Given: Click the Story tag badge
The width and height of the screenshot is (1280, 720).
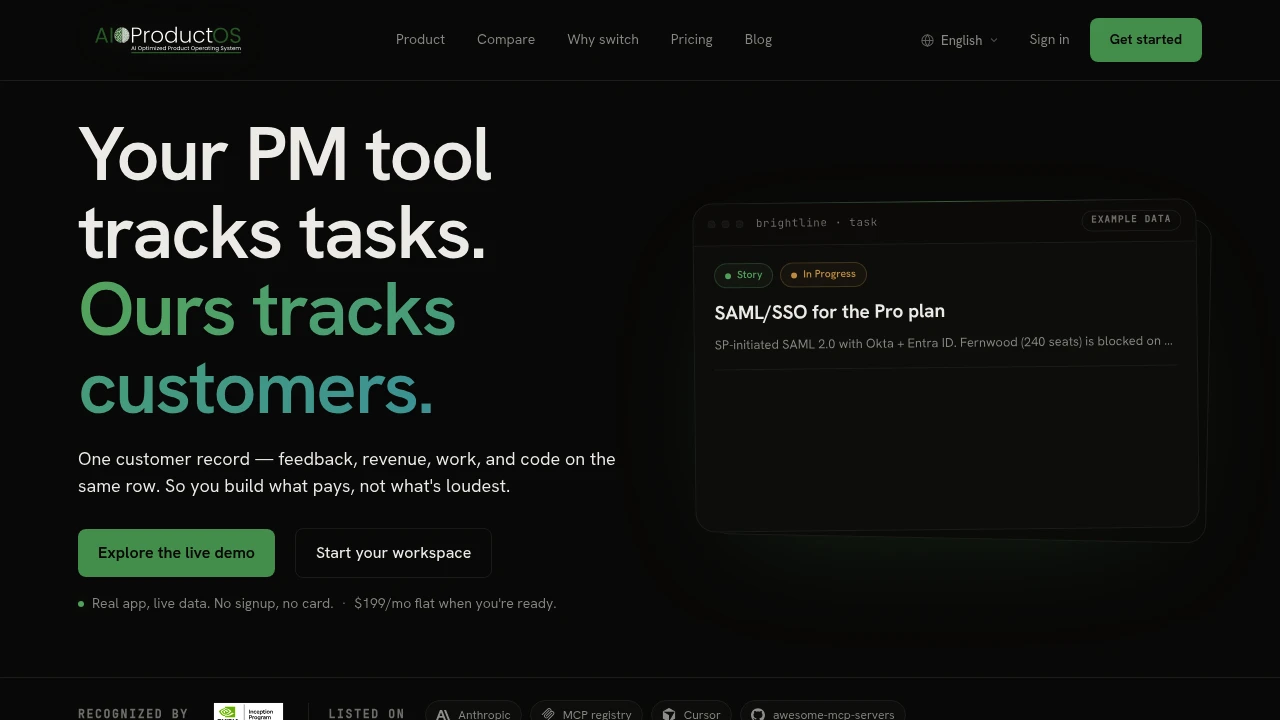Looking at the screenshot, I should click(x=743, y=275).
